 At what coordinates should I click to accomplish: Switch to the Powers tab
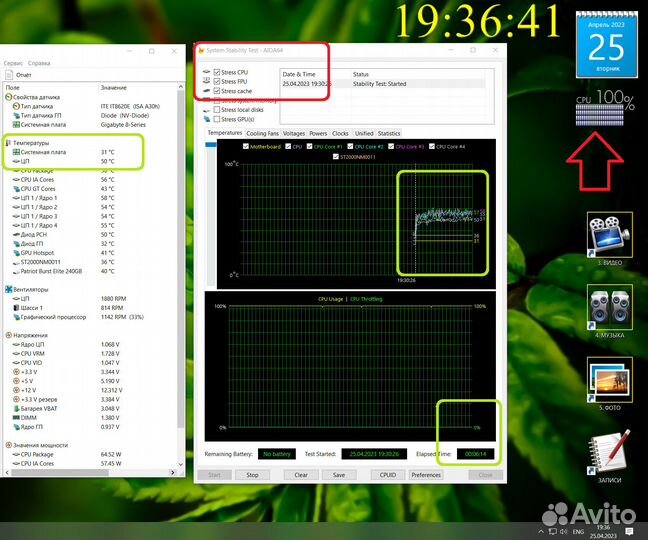click(x=318, y=133)
